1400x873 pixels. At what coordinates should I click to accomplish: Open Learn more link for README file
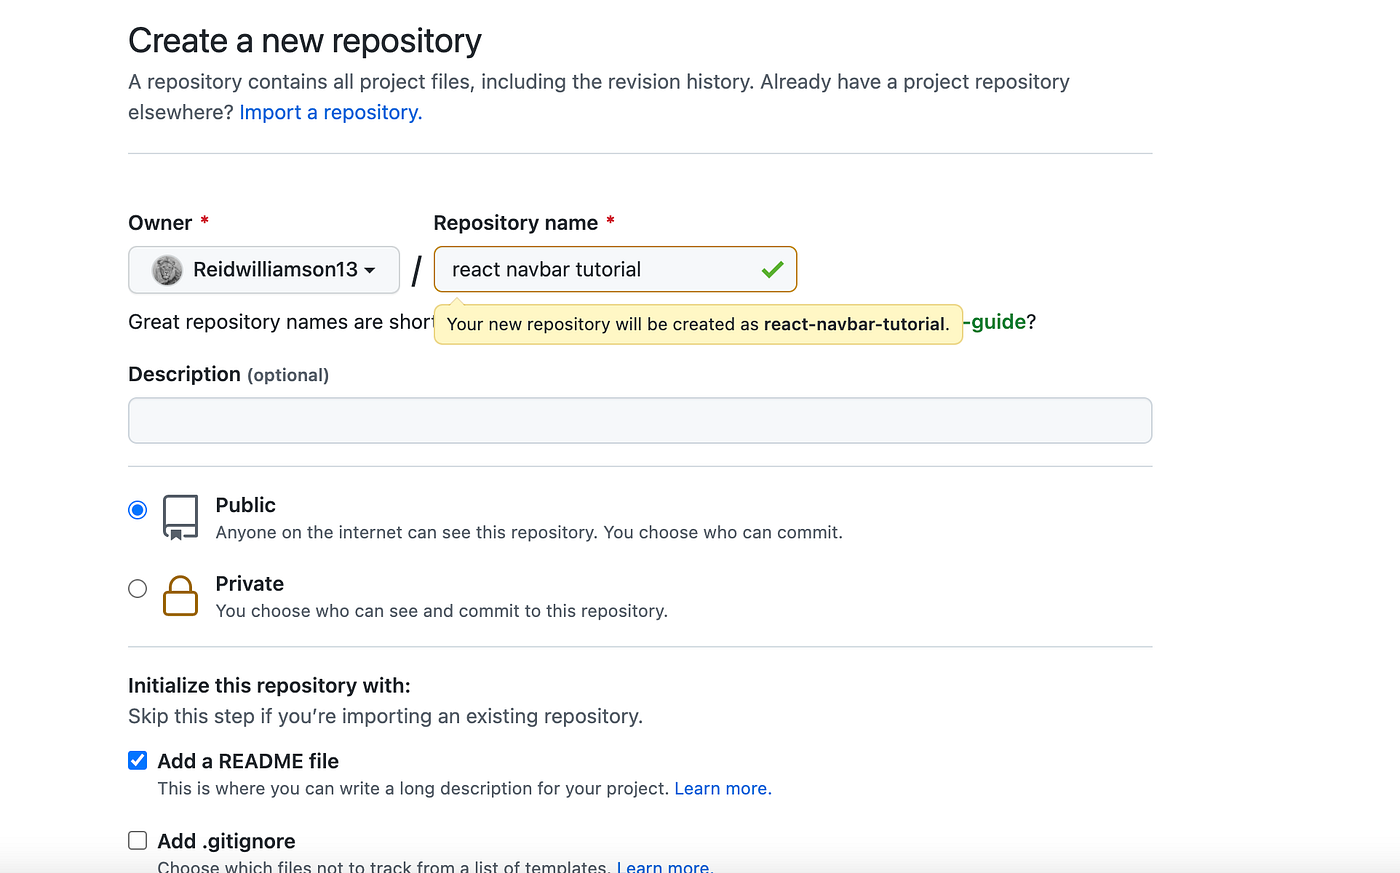click(x=723, y=788)
